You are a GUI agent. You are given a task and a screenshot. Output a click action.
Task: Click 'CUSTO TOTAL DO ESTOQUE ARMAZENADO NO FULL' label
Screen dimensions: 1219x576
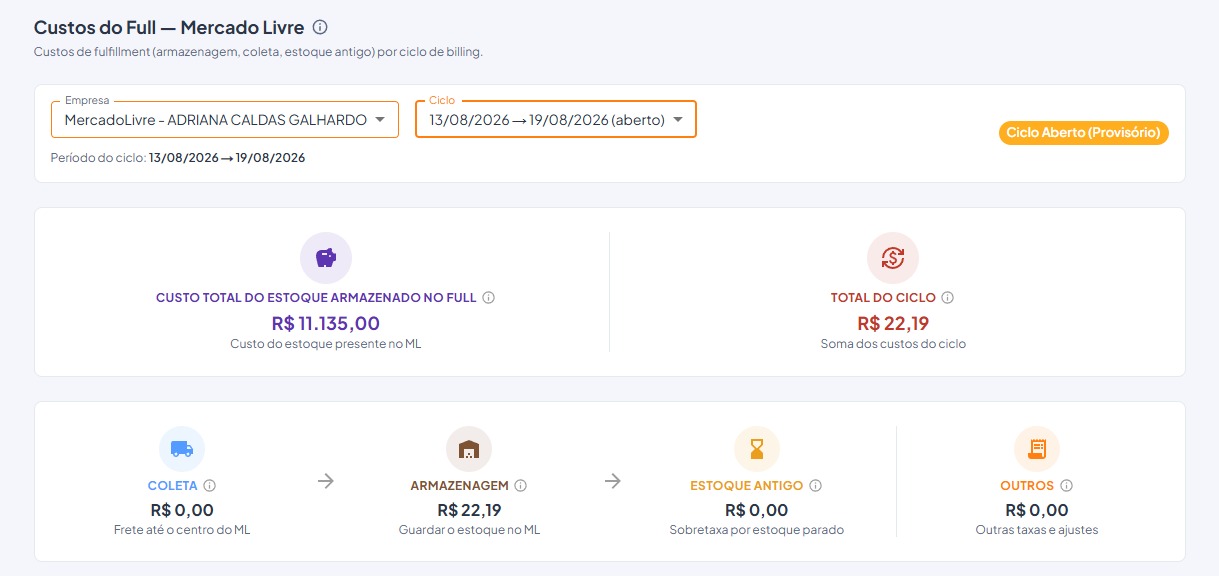click(316, 298)
